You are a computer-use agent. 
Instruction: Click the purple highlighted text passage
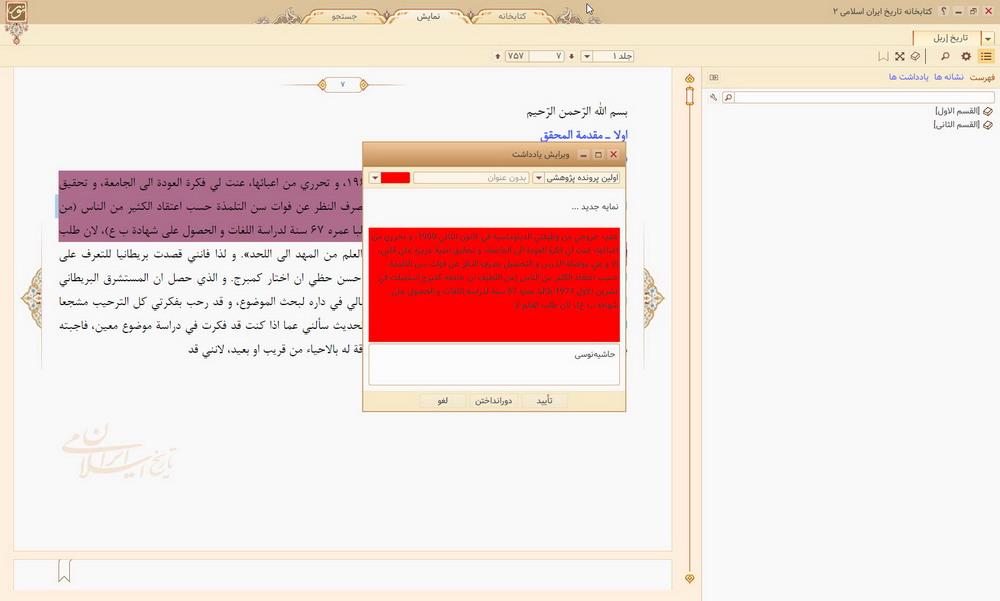tap(210, 206)
